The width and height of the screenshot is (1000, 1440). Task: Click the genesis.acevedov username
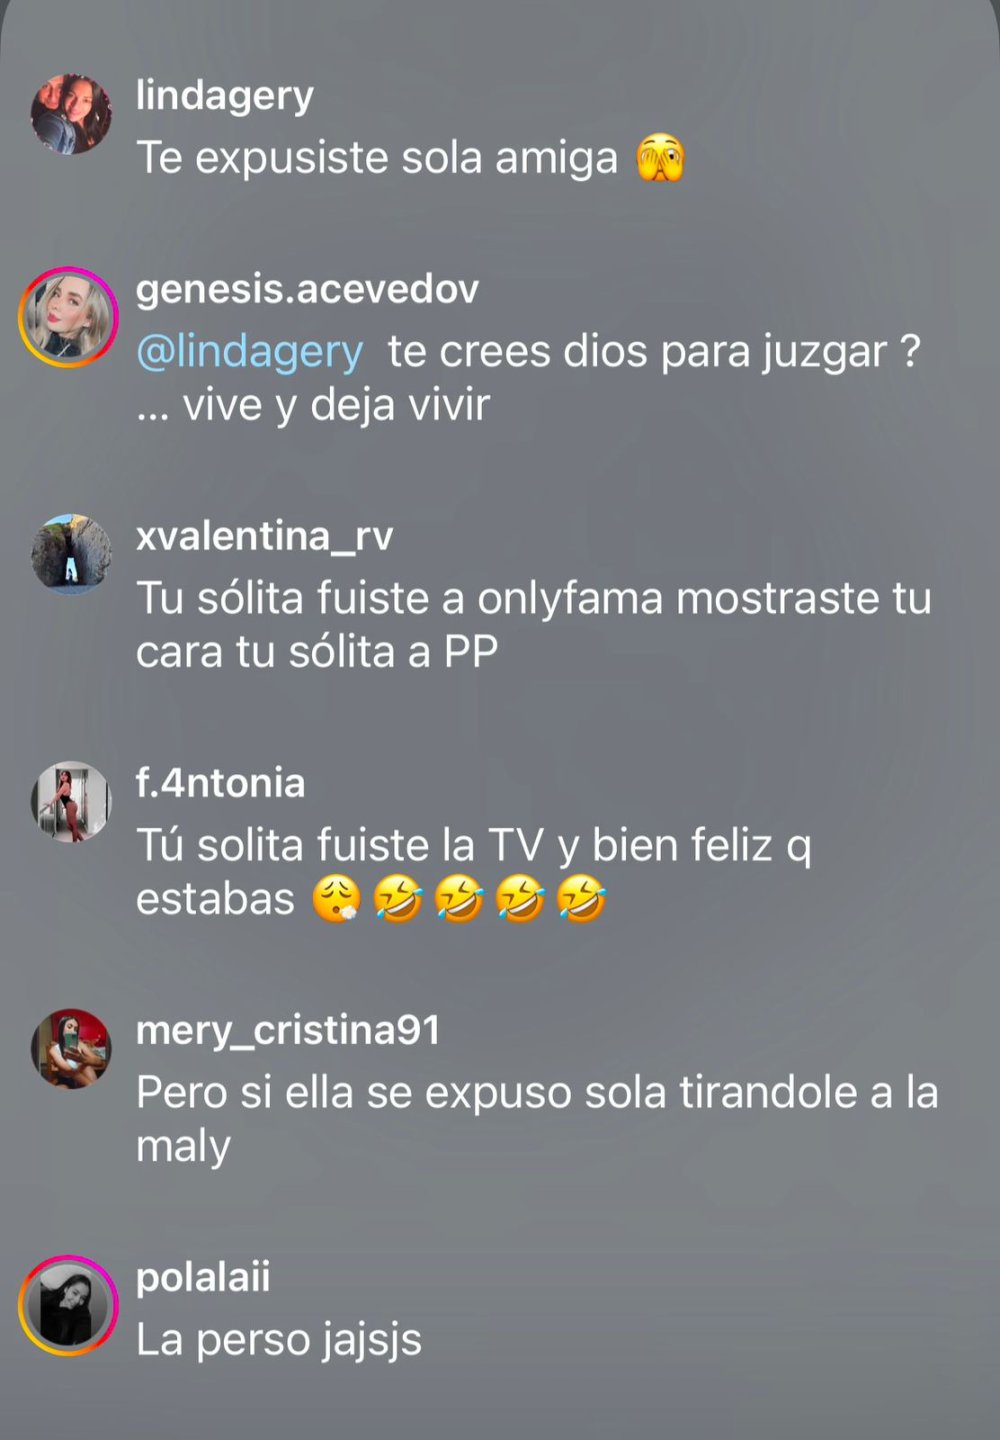(308, 289)
